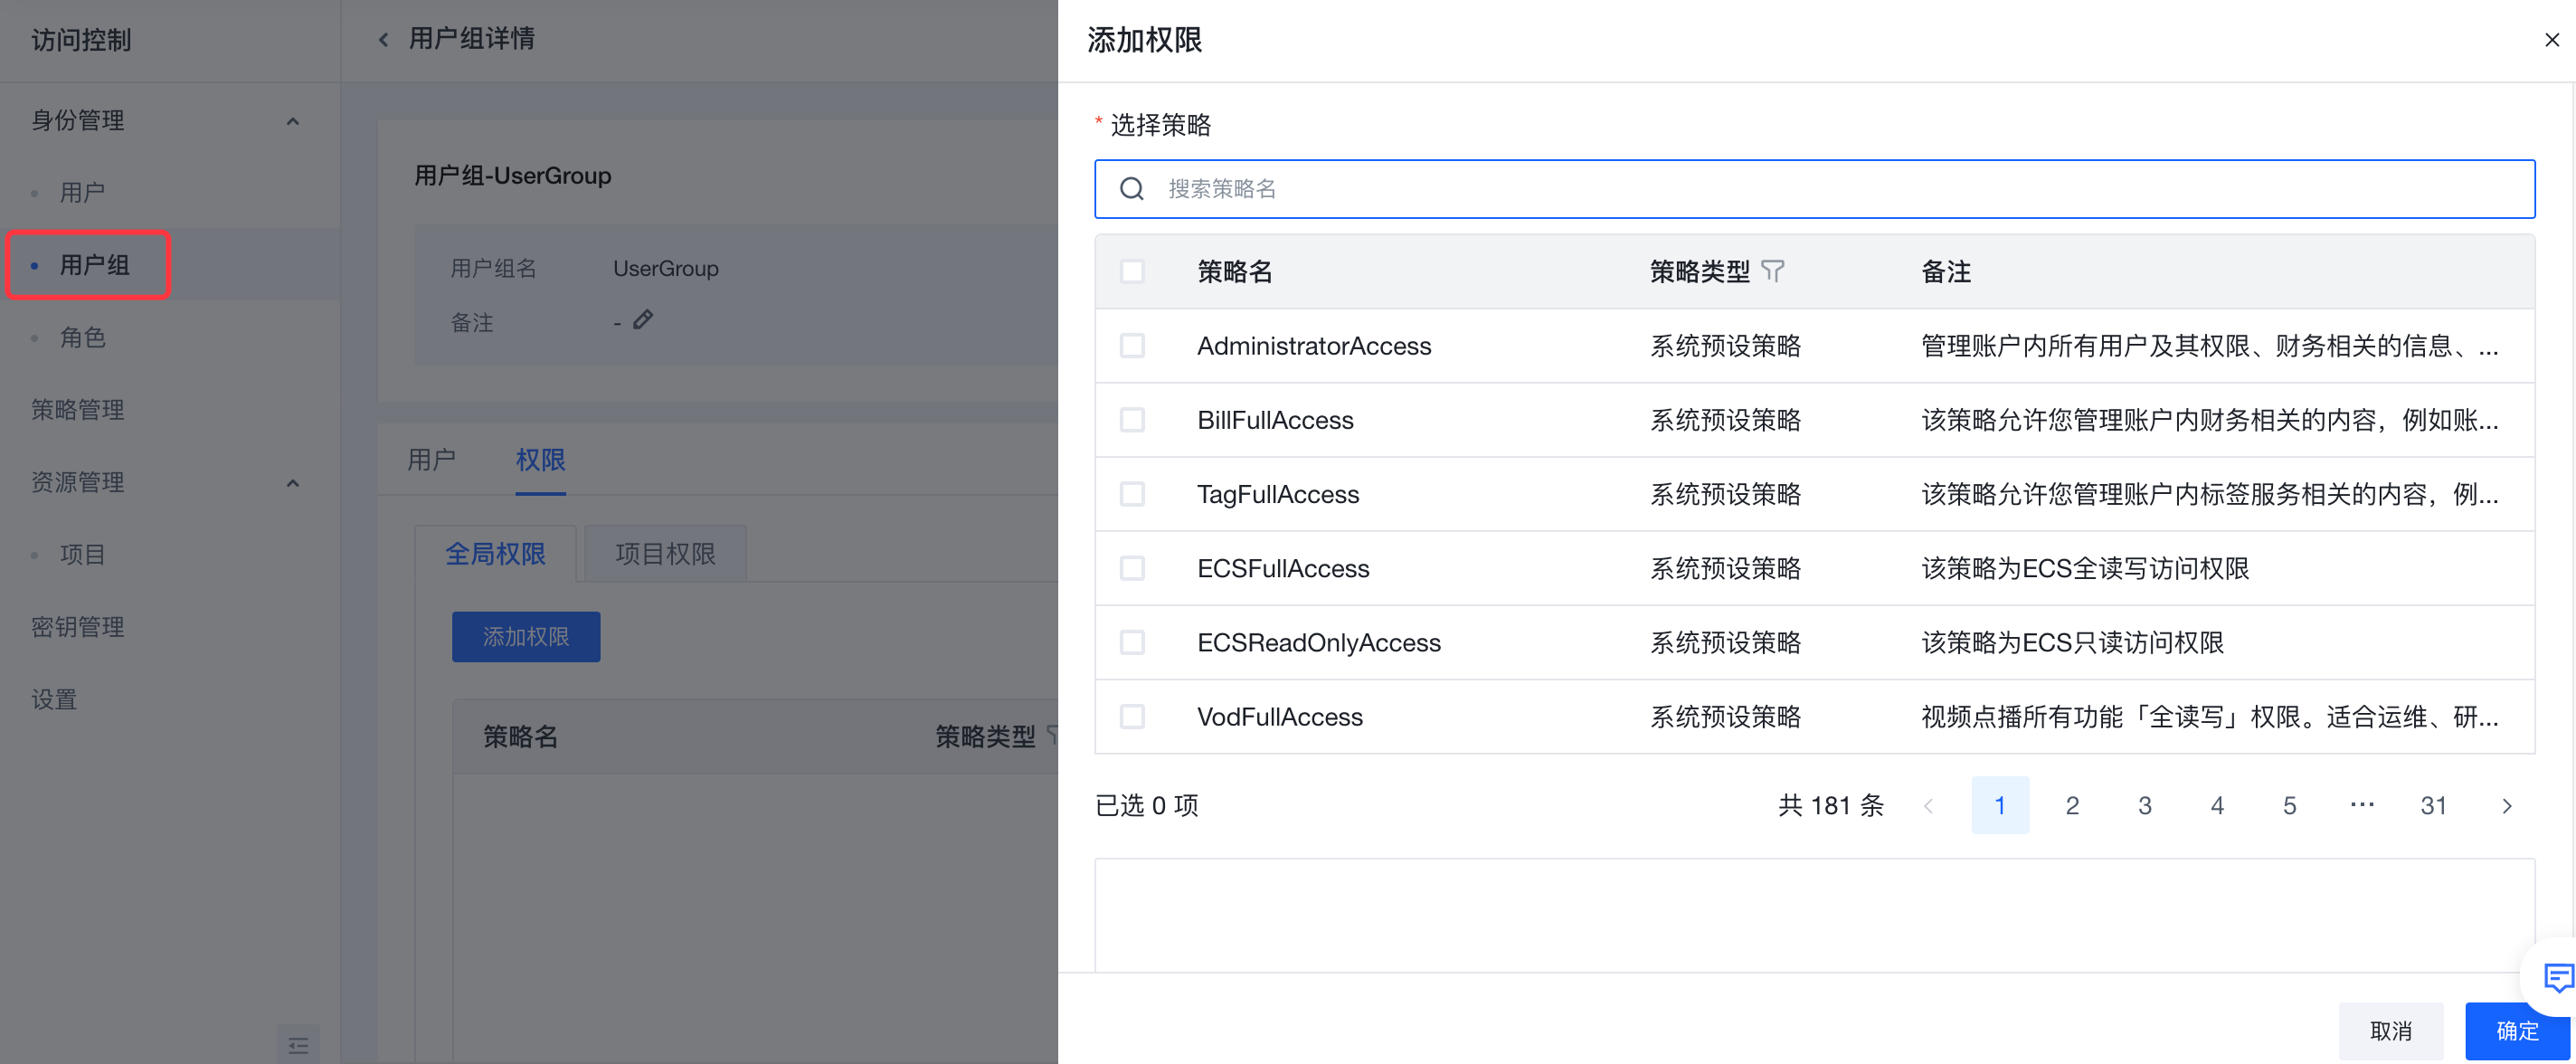This screenshot has width=2576, height=1064.
Task: Click the ECSReadOnlyAccess policy name
Action: [1319, 642]
